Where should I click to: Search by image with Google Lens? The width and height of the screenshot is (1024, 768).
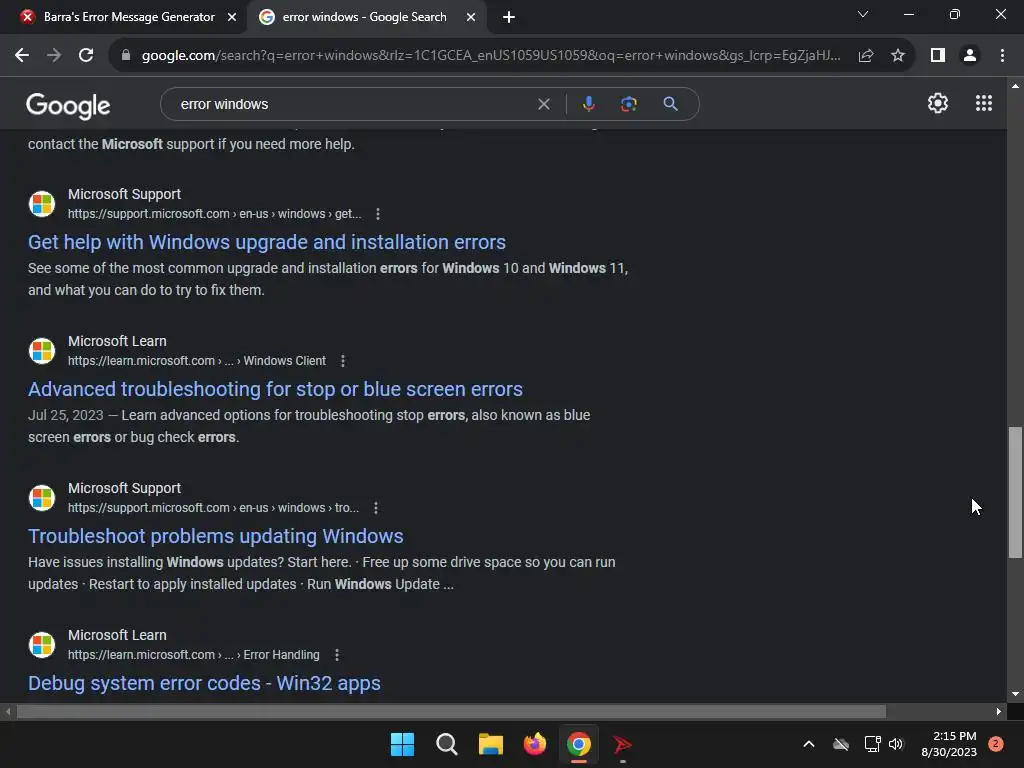(x=628, y=104)
